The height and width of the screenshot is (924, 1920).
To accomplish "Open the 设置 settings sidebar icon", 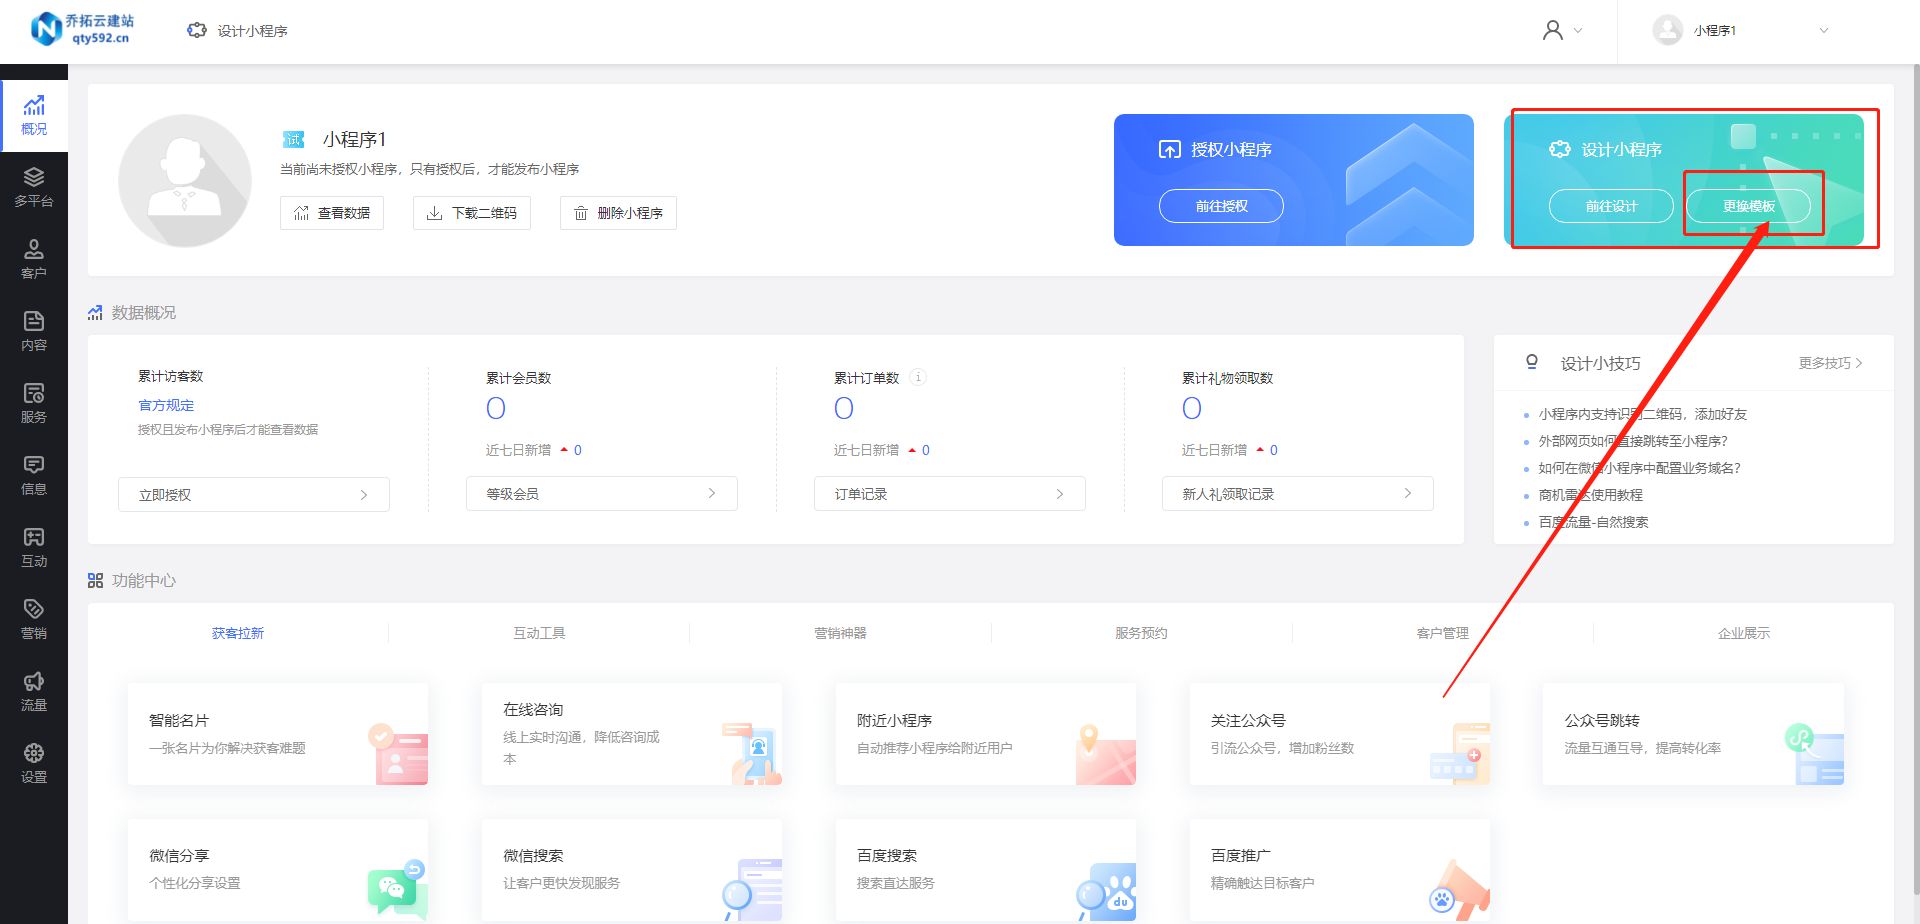I will coord(34,762).
